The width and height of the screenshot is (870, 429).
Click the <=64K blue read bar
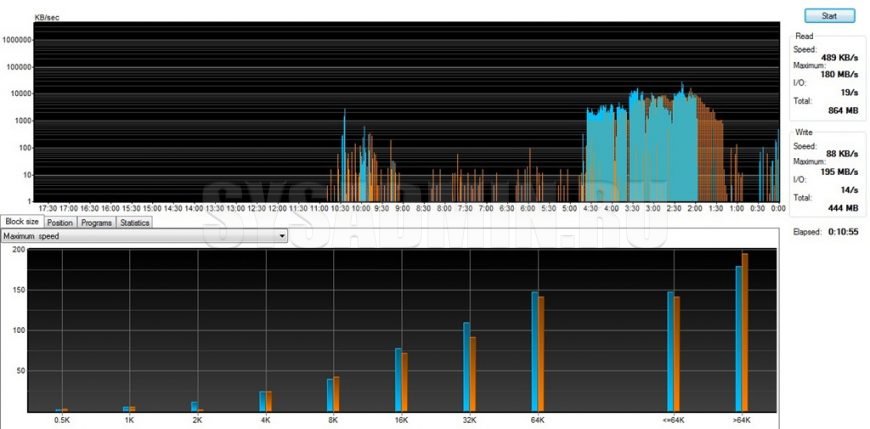pos(671,351)
